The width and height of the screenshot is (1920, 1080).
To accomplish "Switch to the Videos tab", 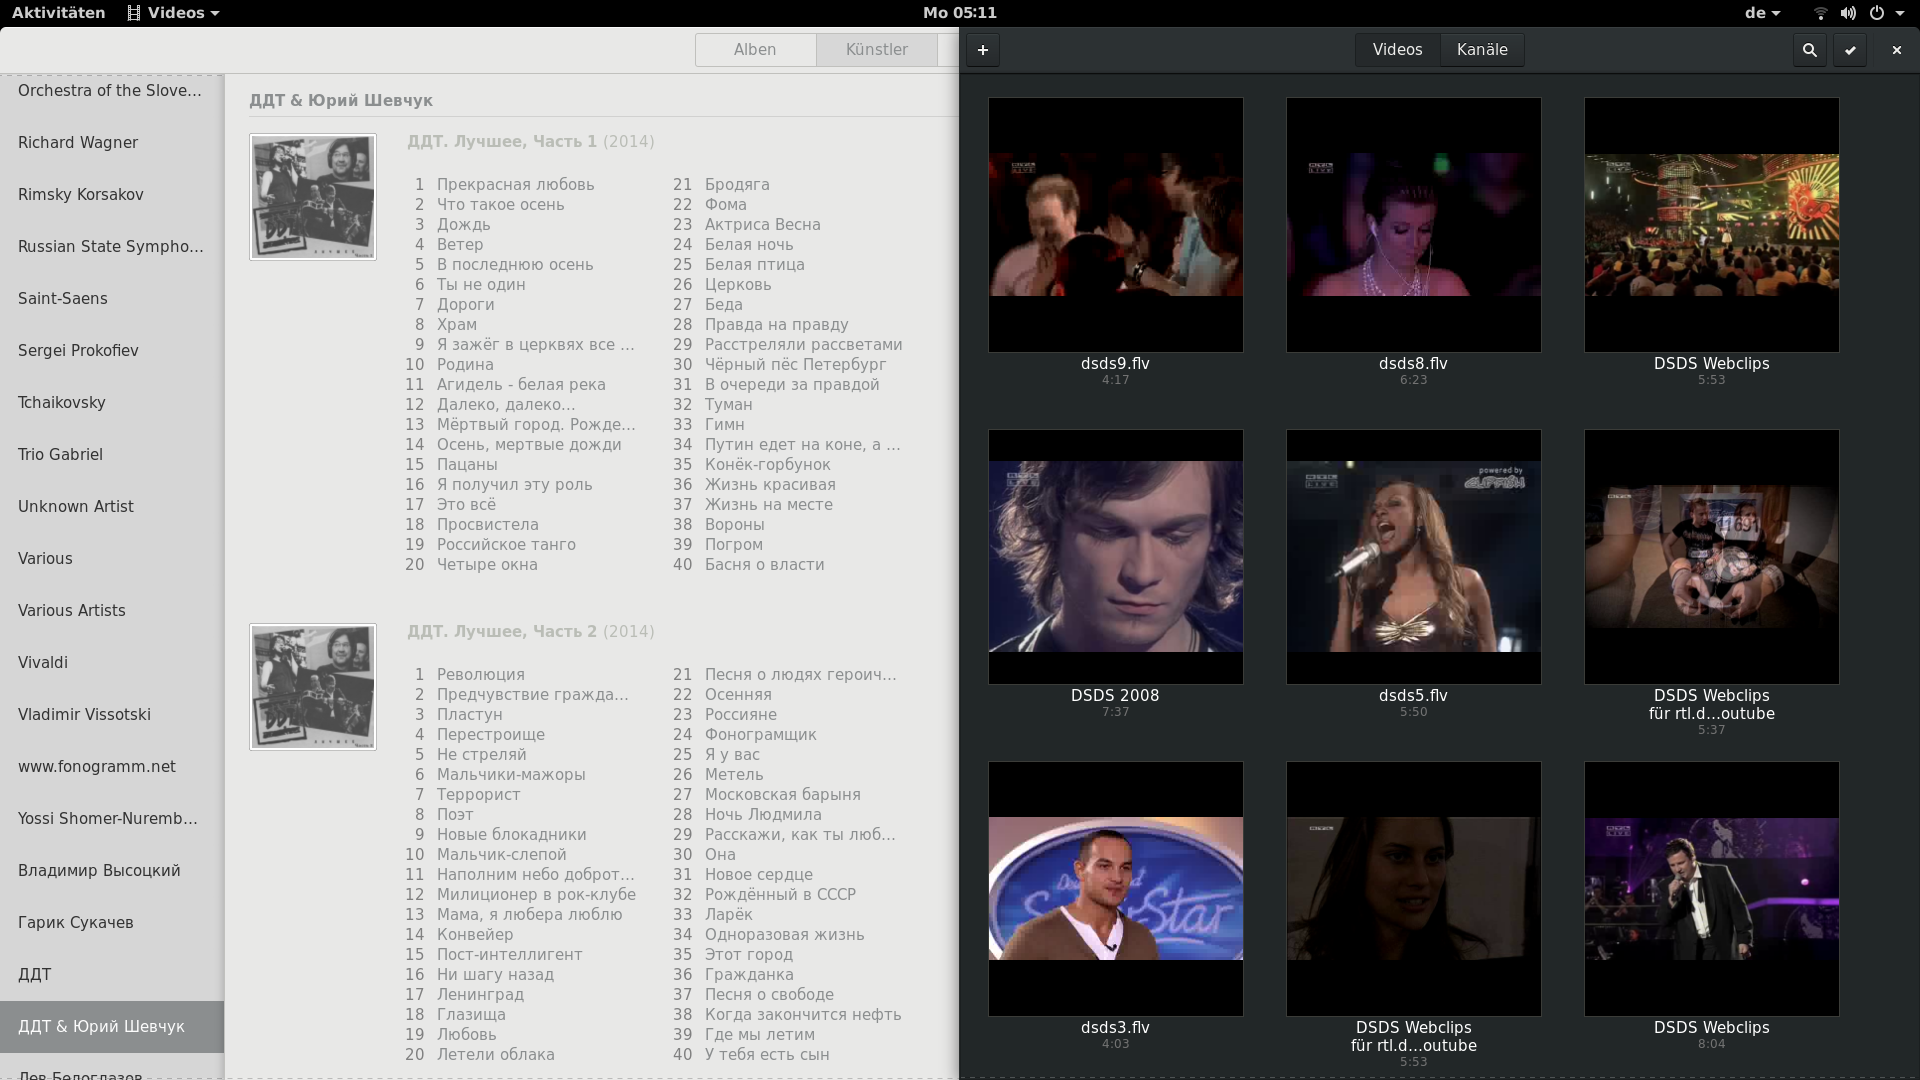I will [1396, 49].
